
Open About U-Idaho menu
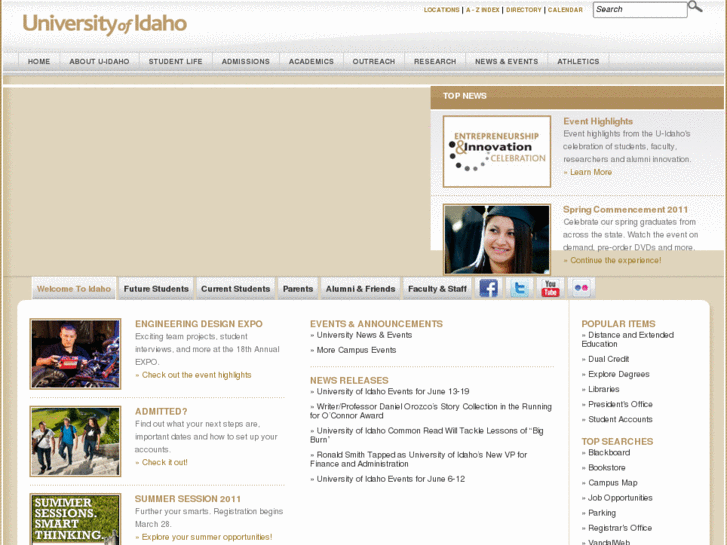point(99,61)
